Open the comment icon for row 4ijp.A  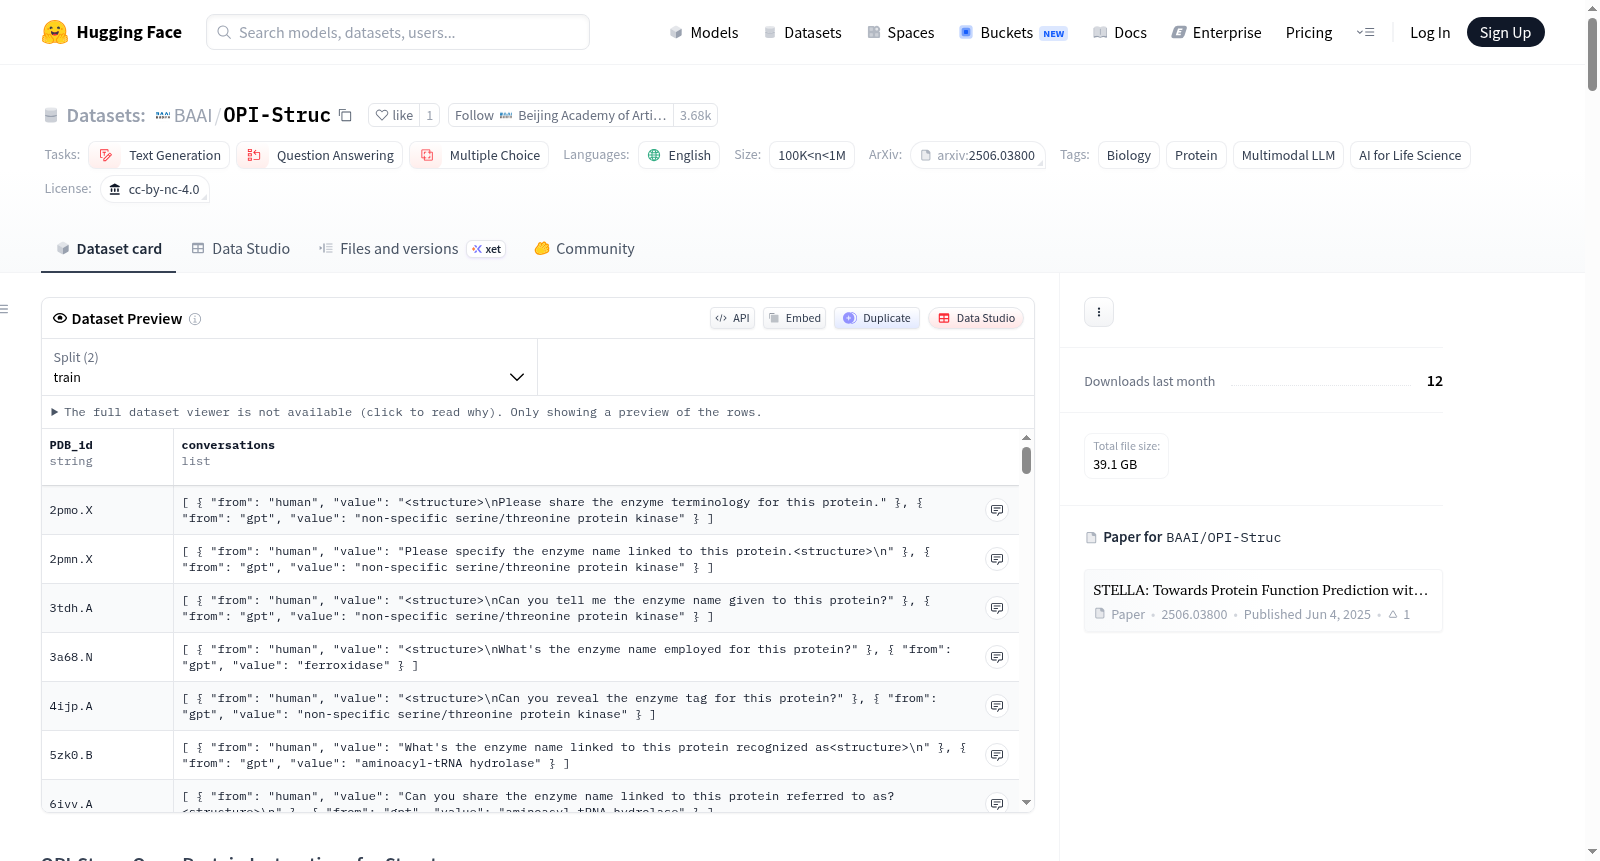(997, 706)
